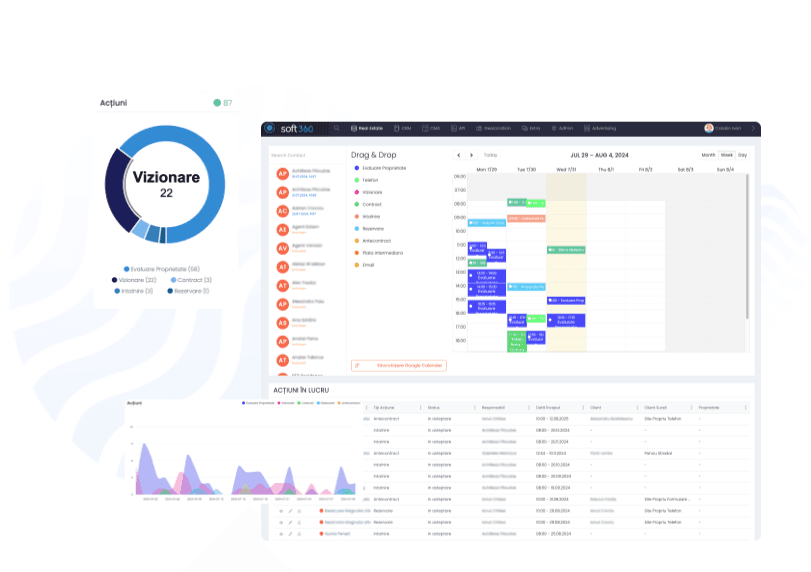Go to next week in calendar
Screen dimensions: 811x572
point(471,155)
